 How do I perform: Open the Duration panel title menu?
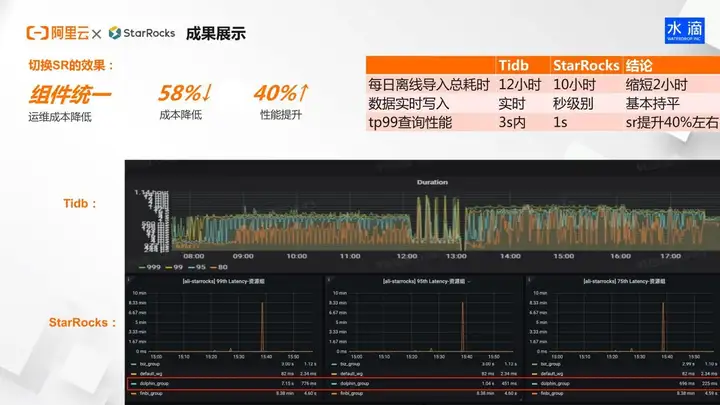(432, 182)
